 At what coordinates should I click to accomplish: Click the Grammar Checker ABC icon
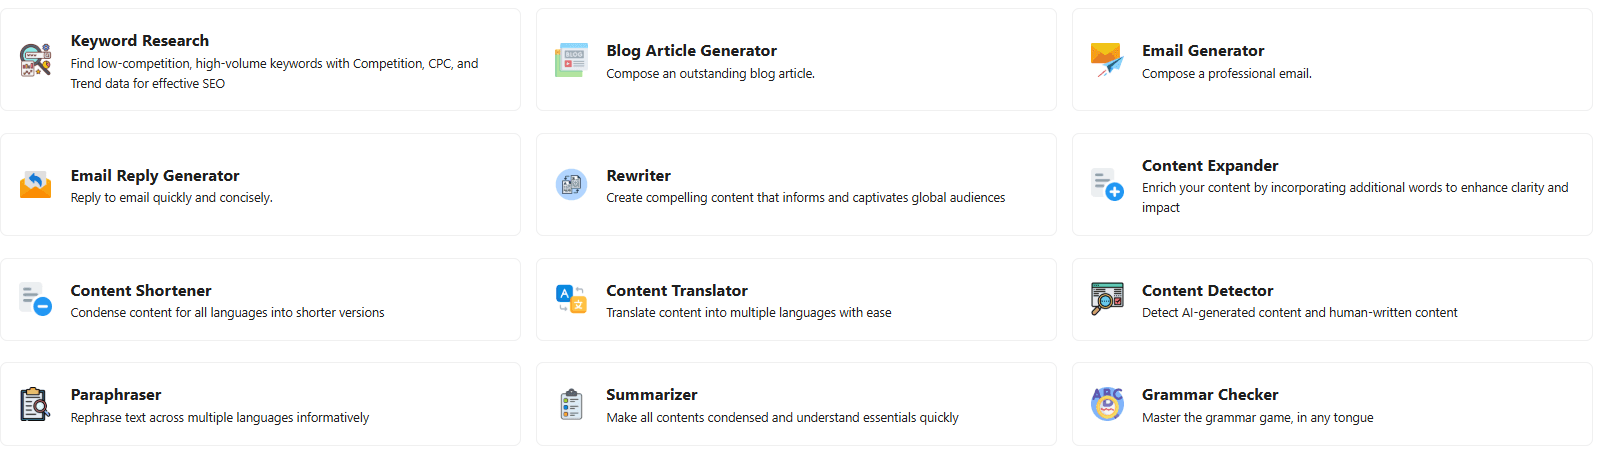click(x=1107, y=404)
